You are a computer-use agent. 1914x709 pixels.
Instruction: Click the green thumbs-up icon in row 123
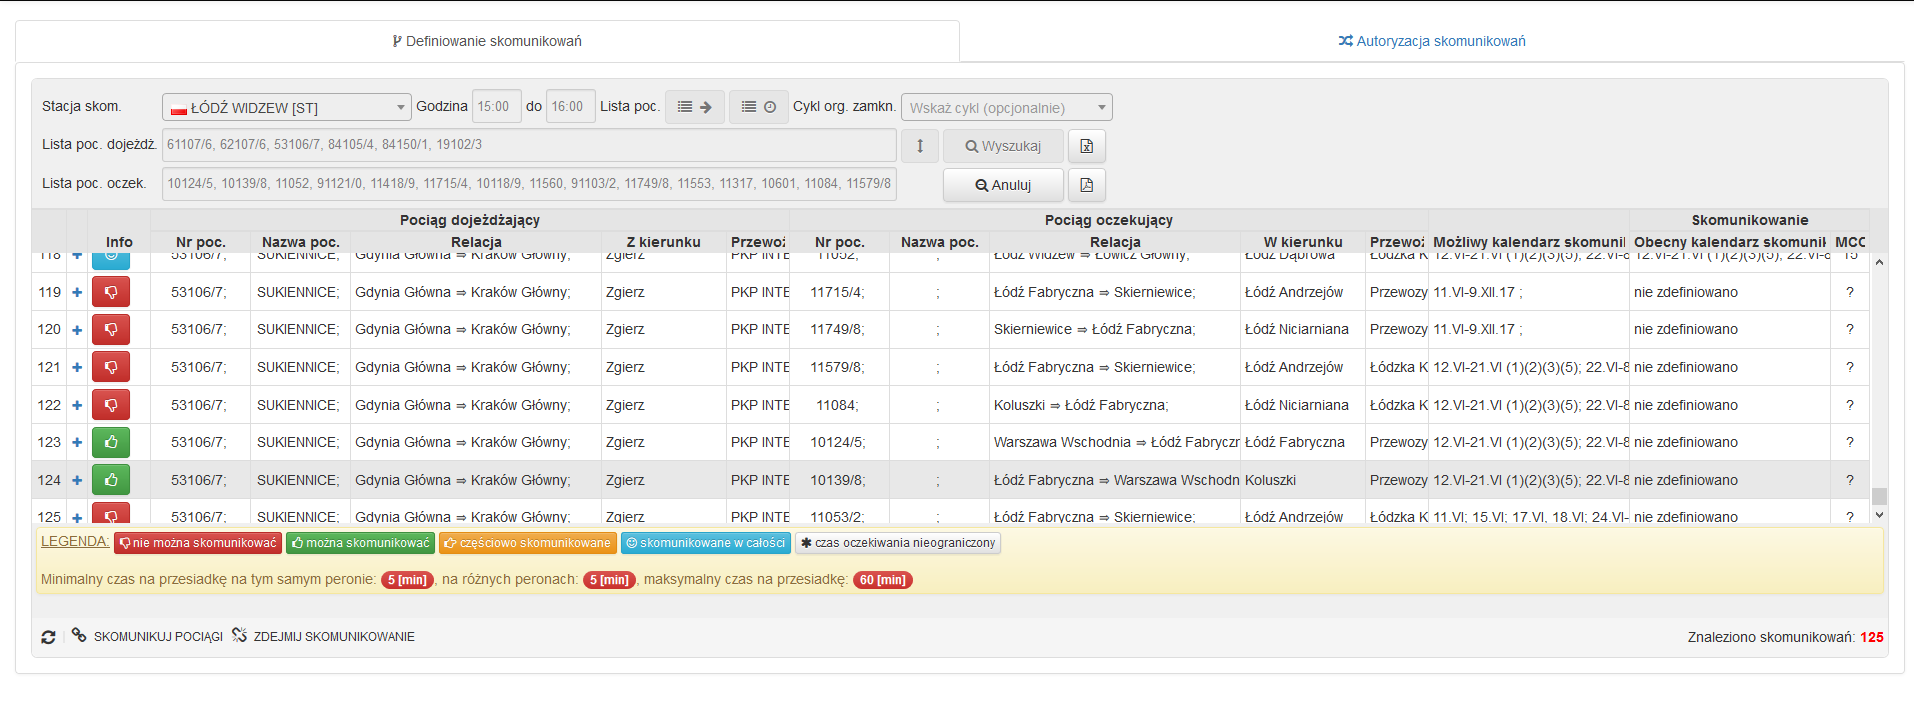click(x=111, y=442)
